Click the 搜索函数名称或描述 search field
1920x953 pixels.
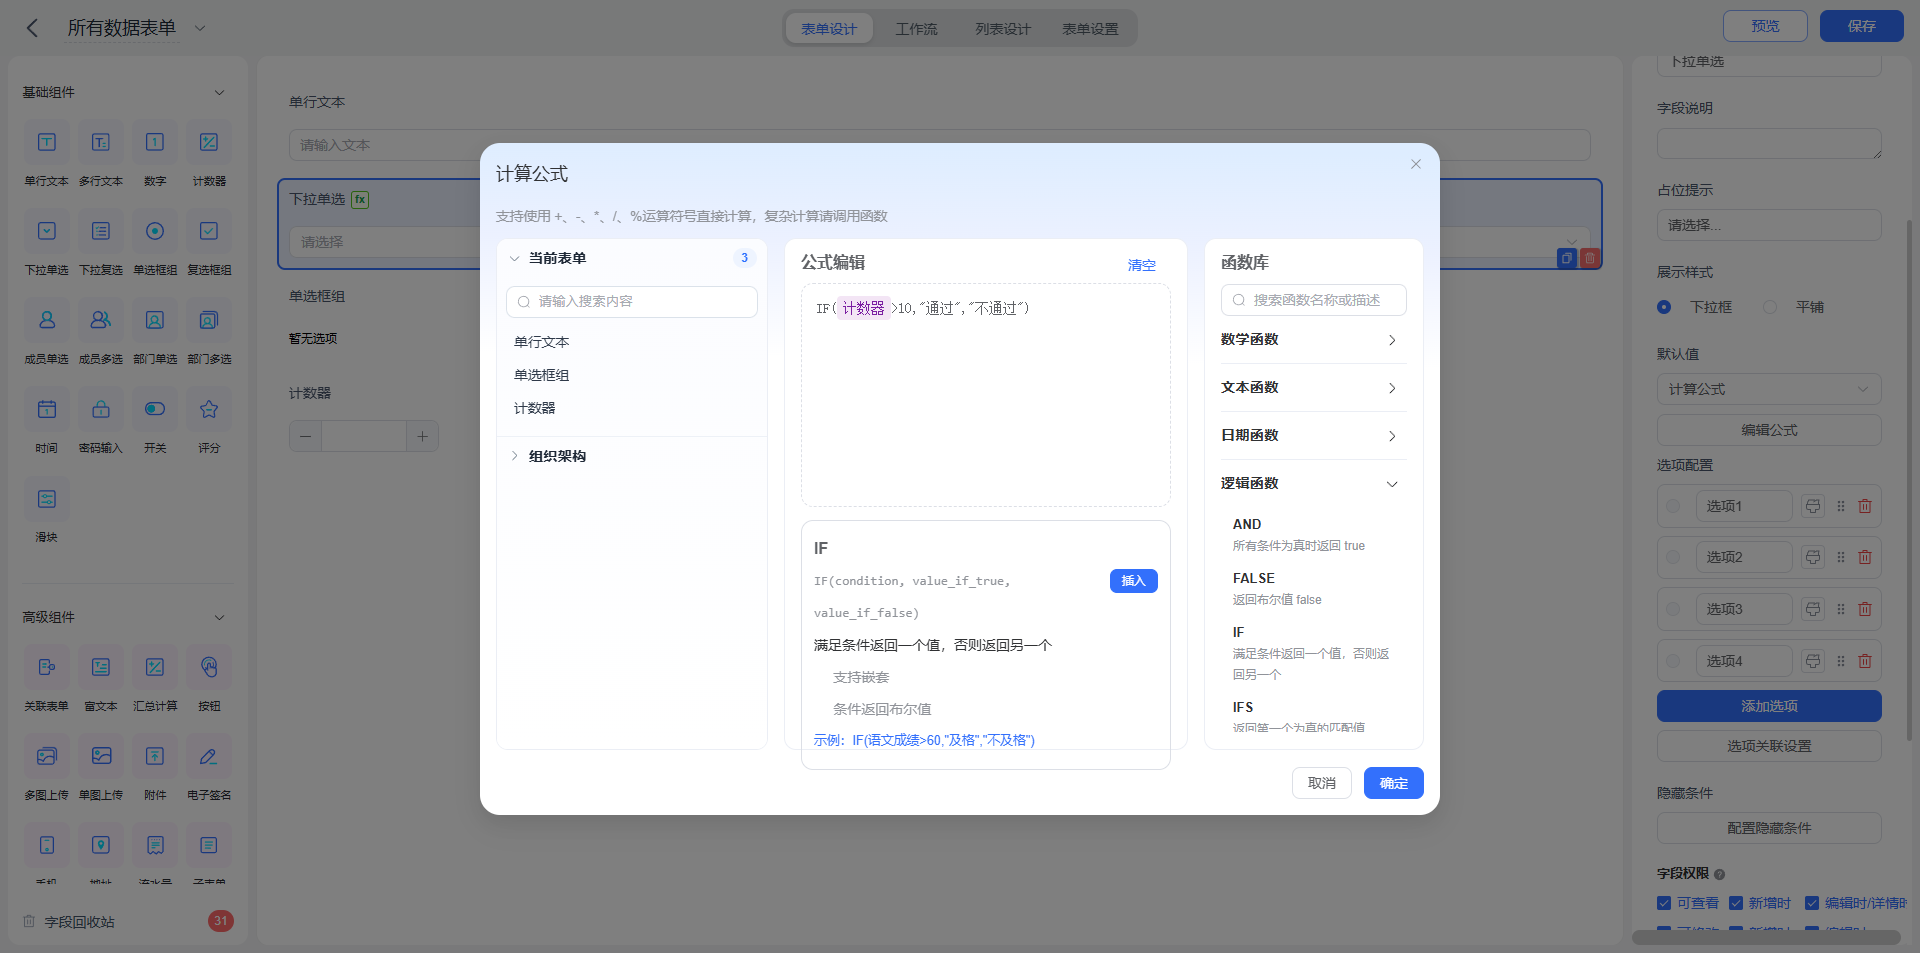point(1313,300)
